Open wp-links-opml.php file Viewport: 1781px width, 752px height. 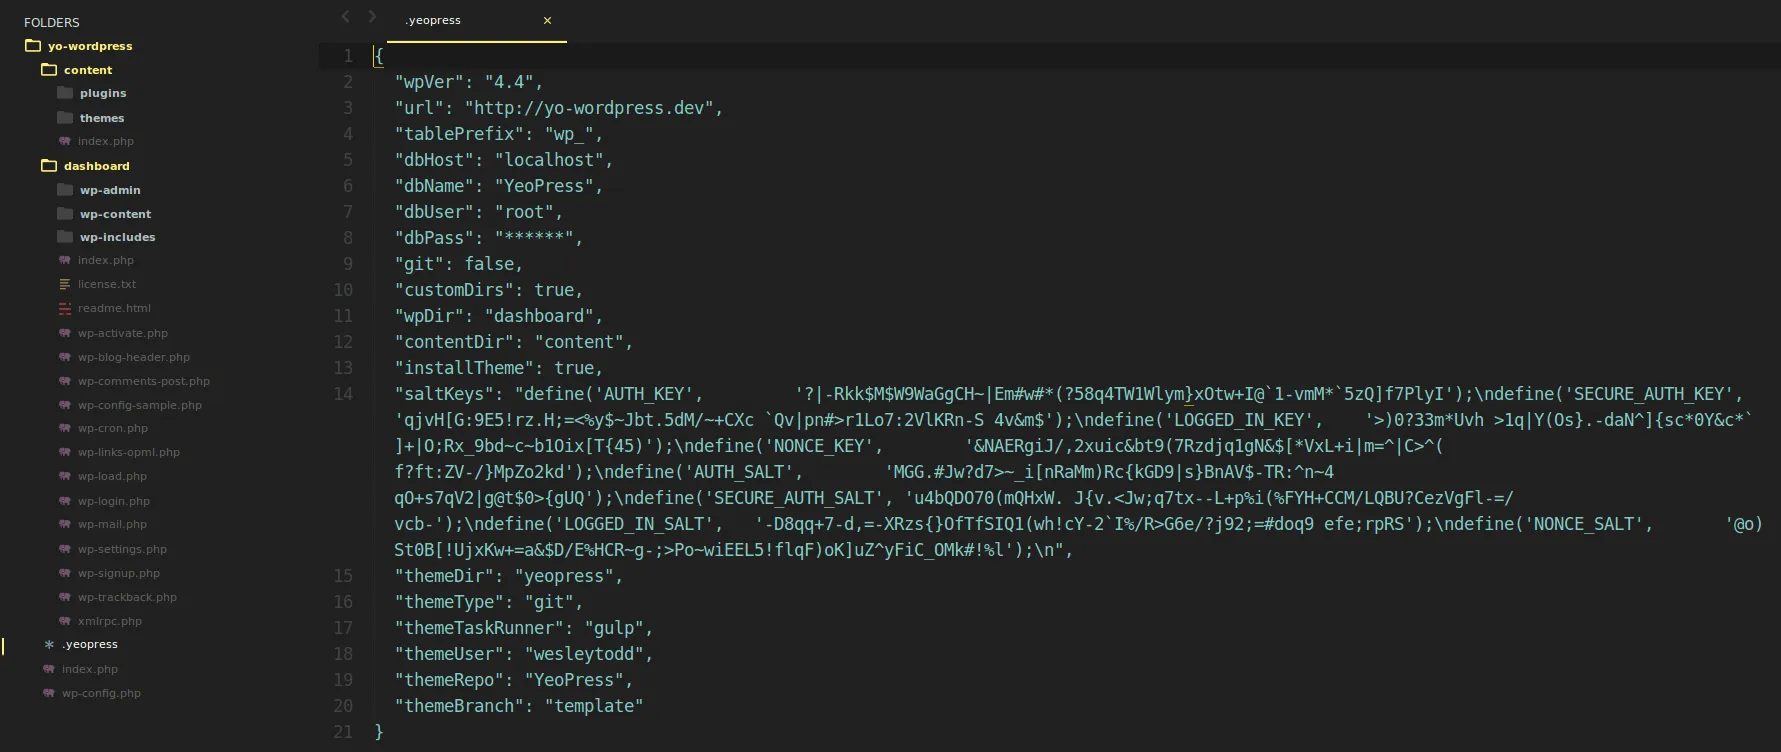click(129, 452)
